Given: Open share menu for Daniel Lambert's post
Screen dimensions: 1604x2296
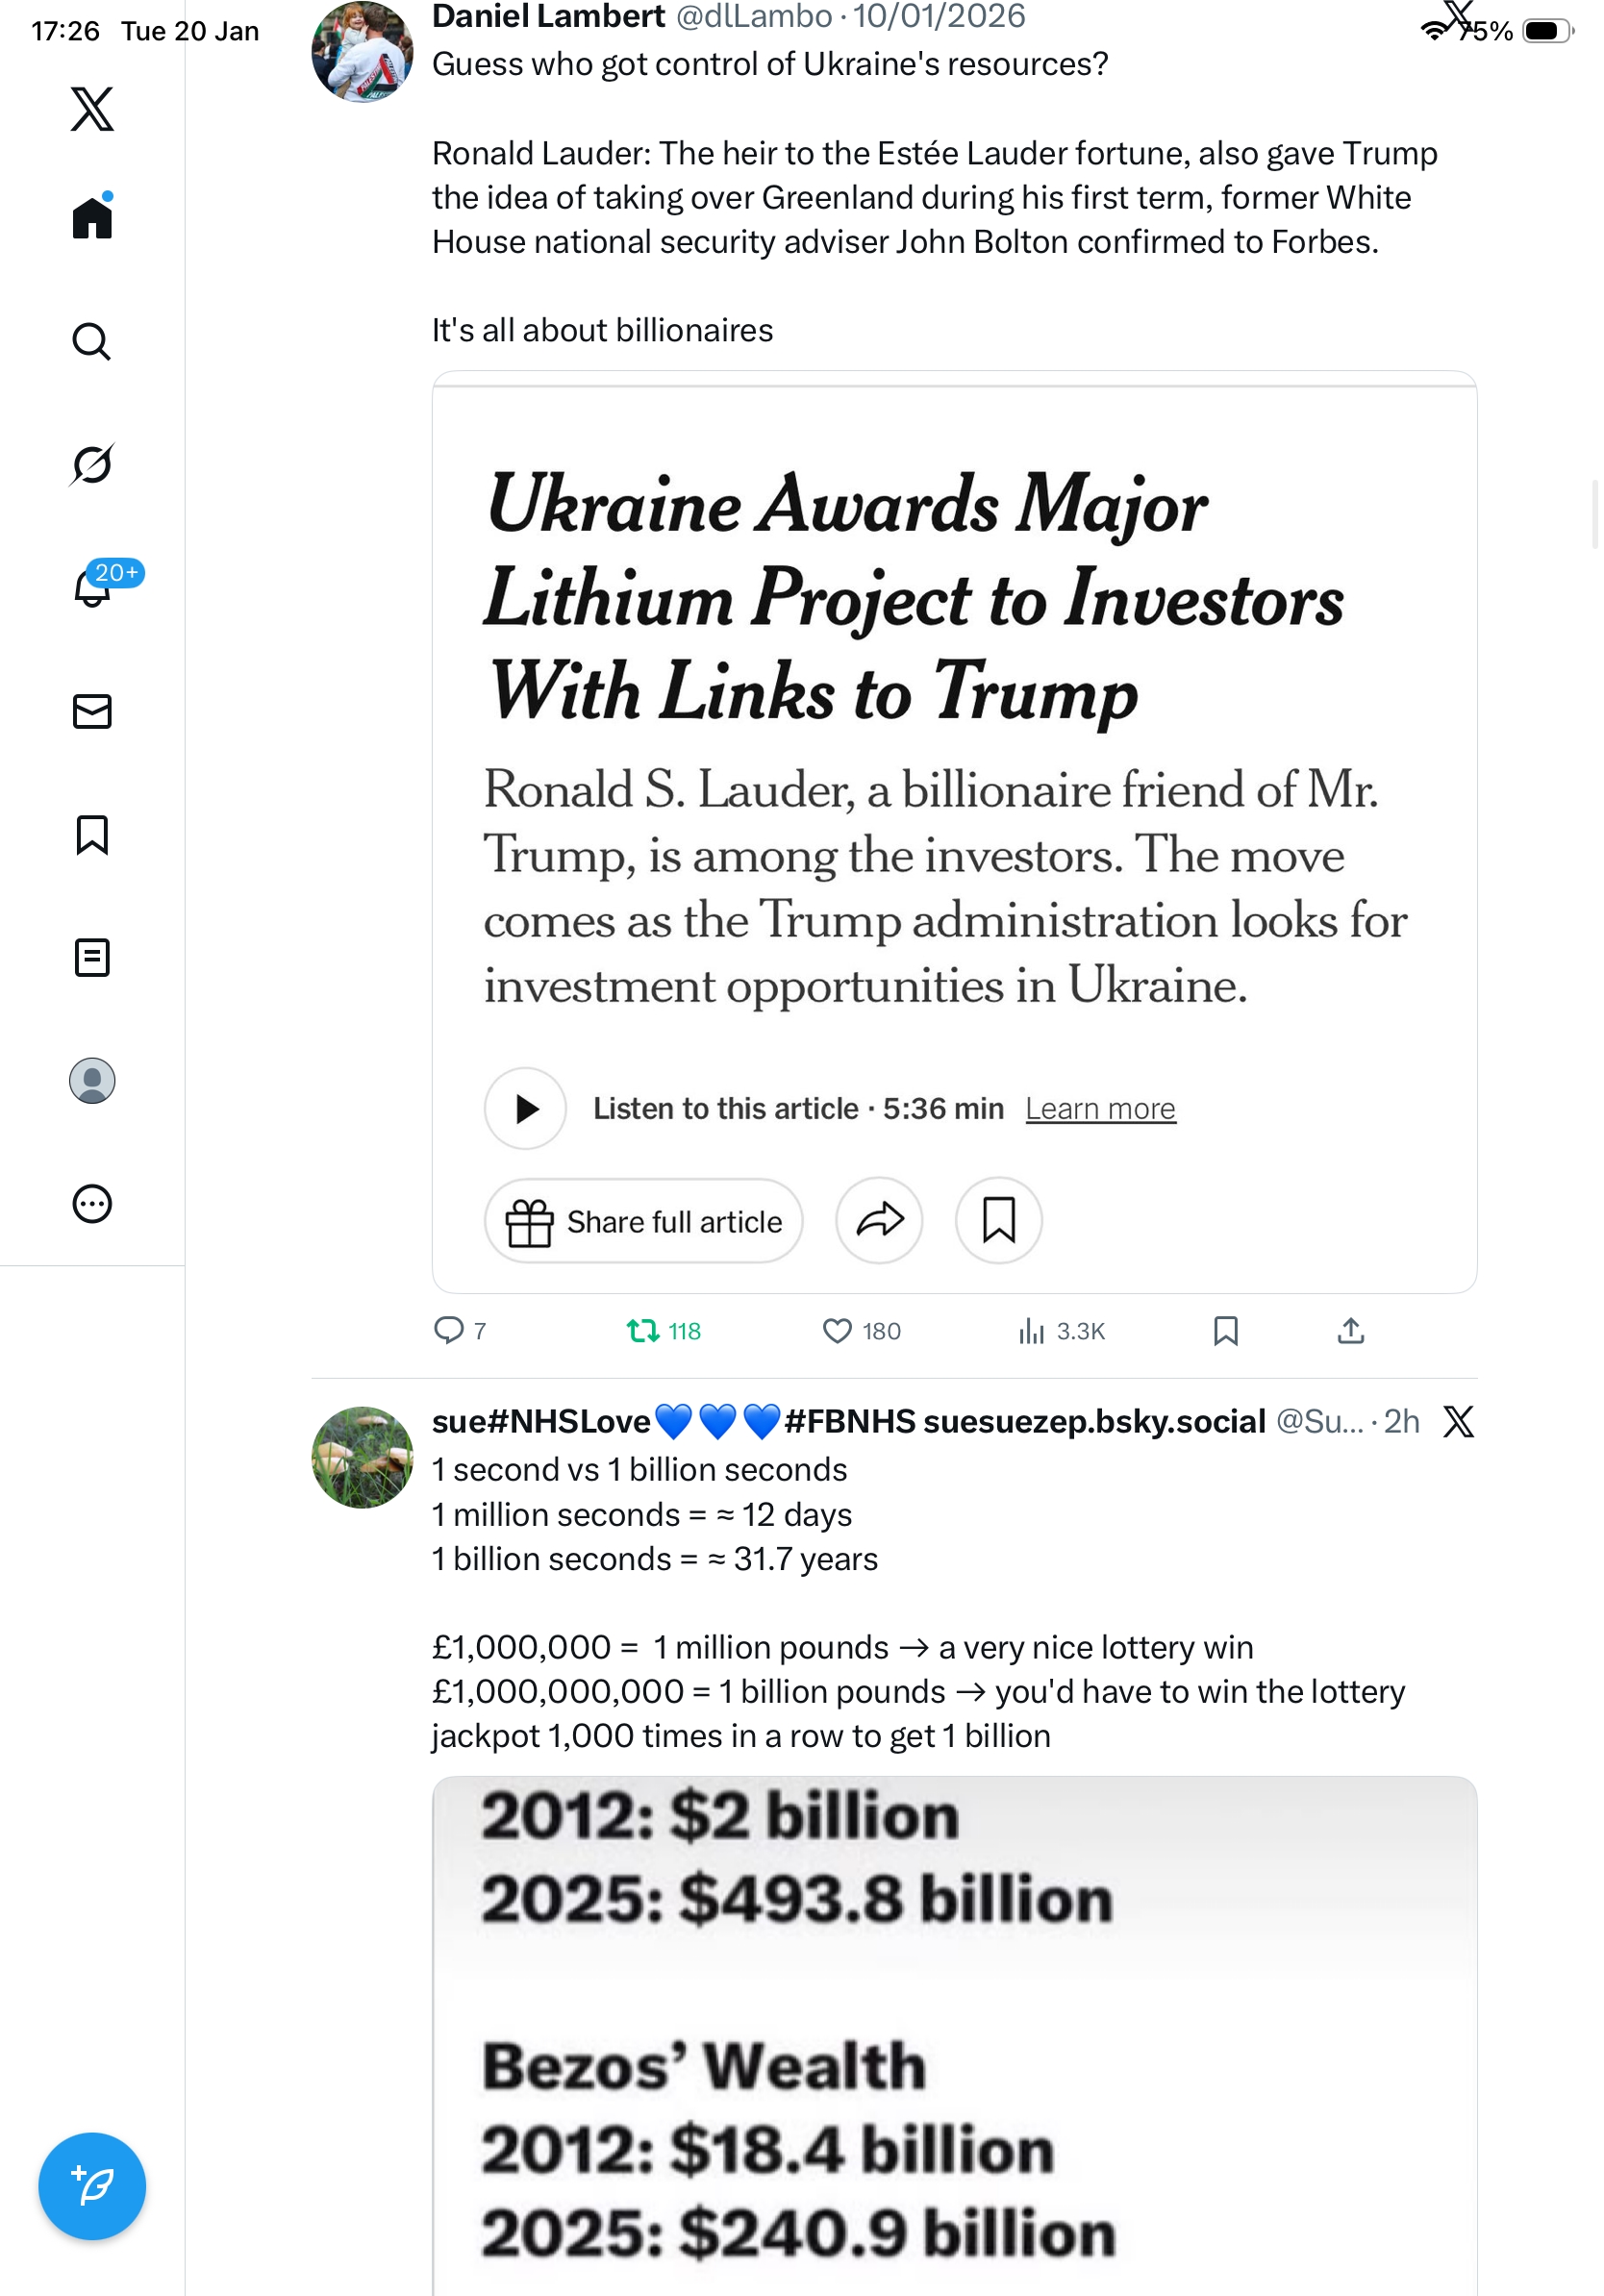Looking at the screenshot, I should 1351,1331.
